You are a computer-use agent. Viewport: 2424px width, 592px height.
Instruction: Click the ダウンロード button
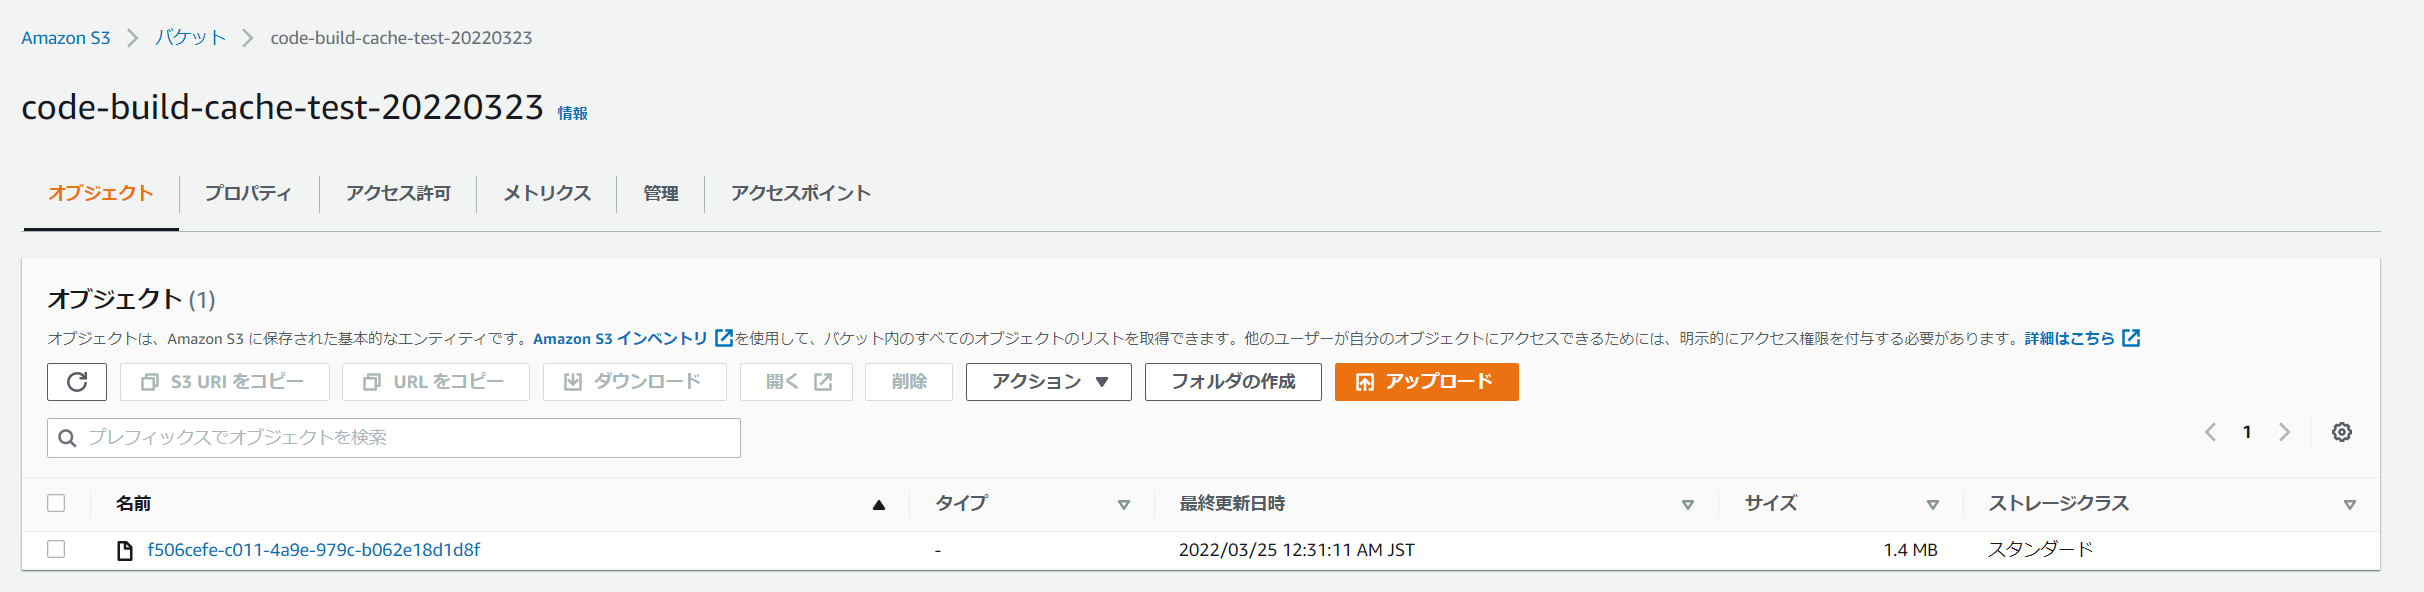[x=635, y=382]
